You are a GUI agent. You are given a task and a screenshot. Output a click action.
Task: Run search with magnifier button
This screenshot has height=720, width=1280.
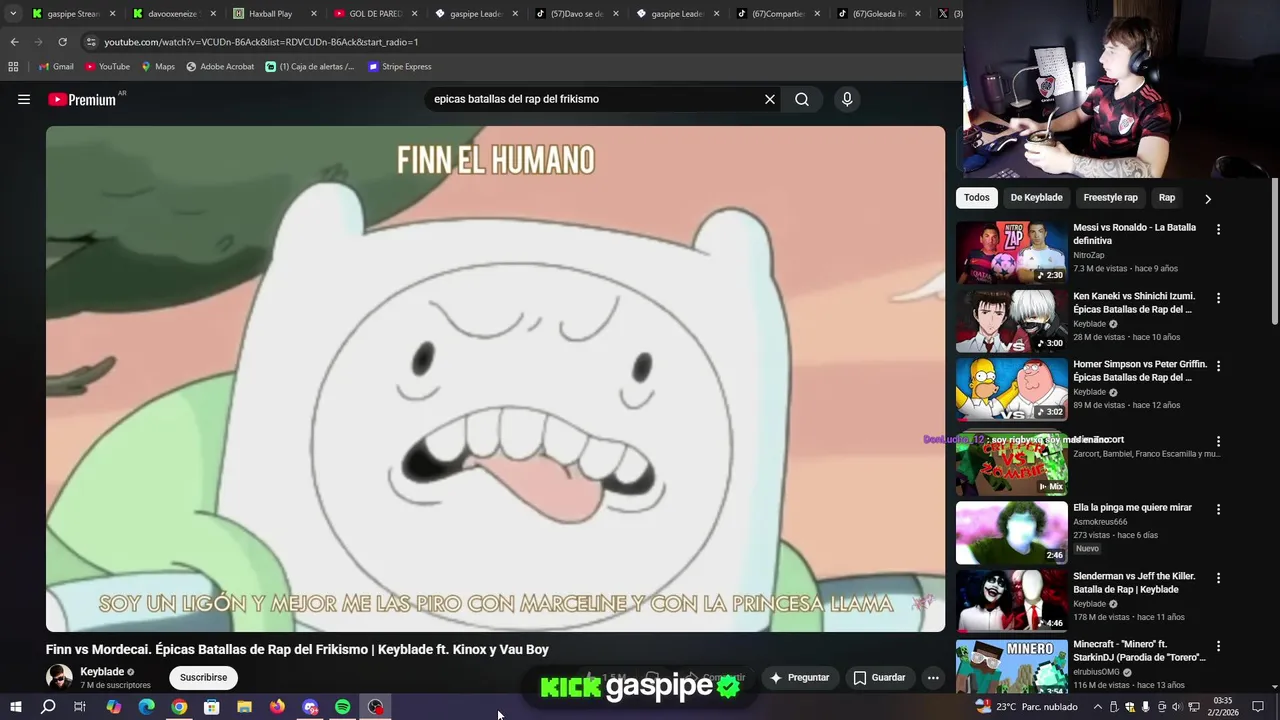tap(802, 99)
